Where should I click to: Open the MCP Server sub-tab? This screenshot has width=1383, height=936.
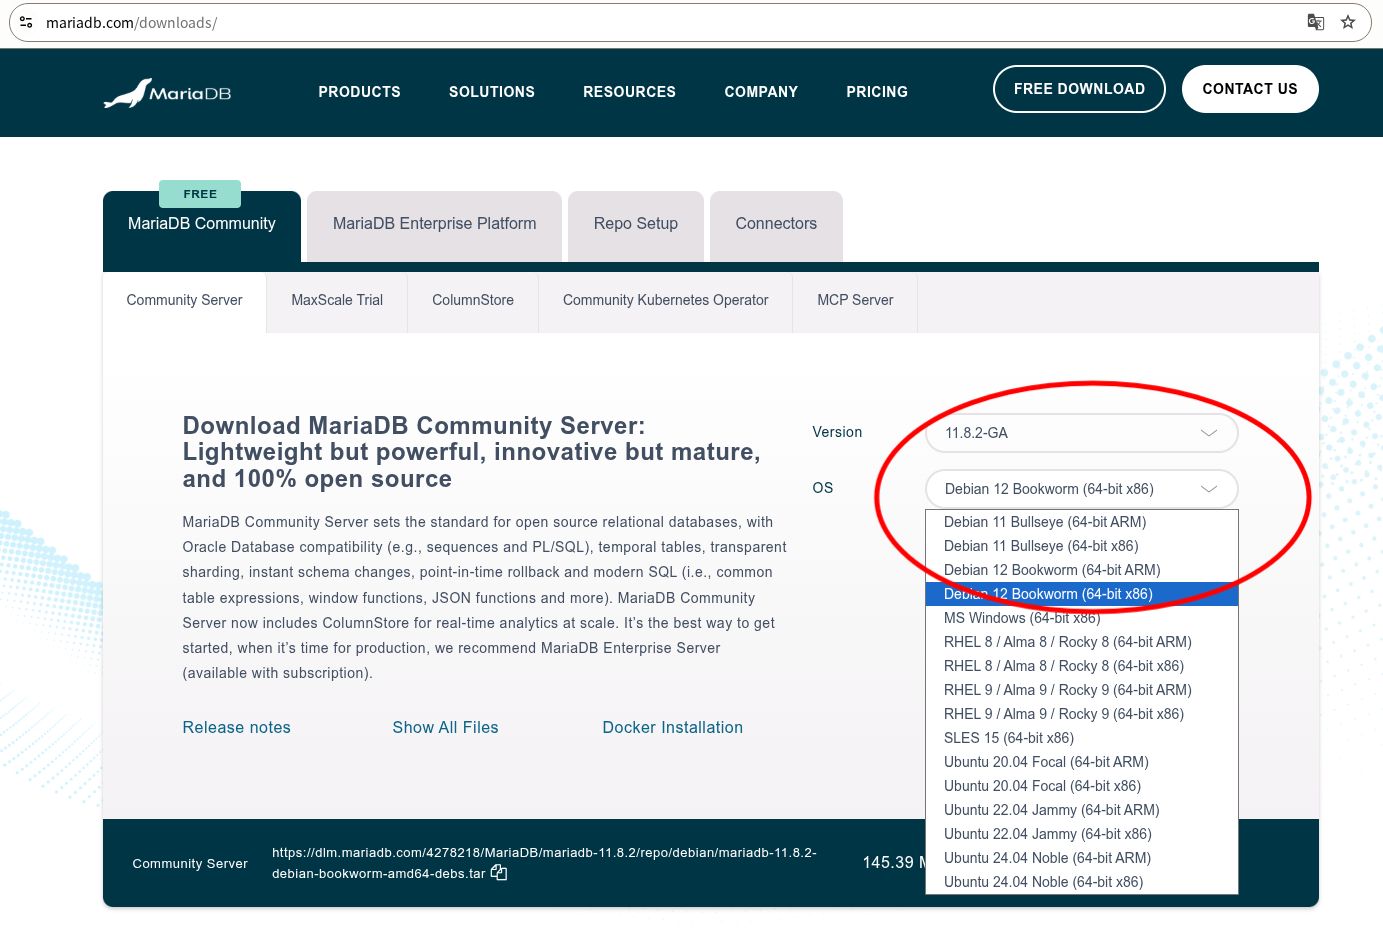(x=855, y=302)
